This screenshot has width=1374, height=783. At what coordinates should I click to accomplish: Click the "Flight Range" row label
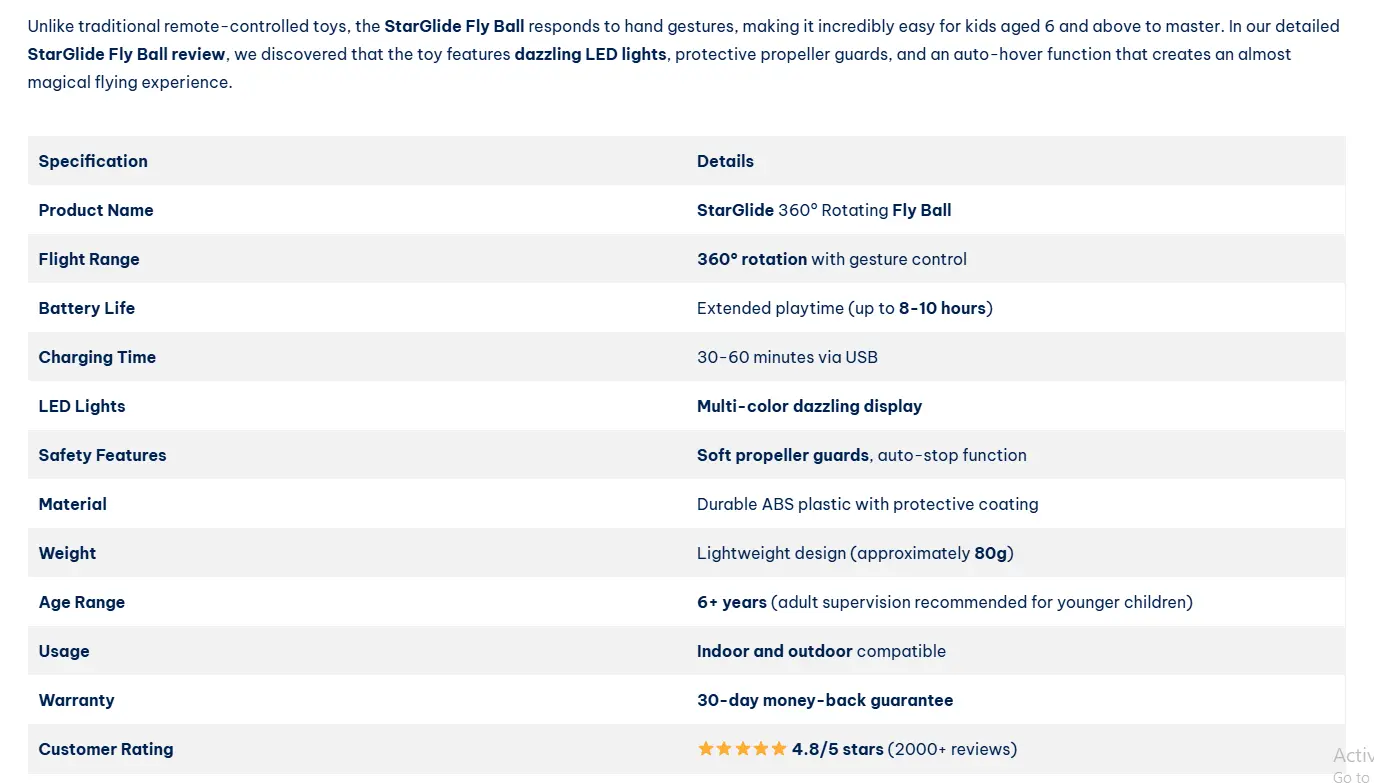tap(89, 259)
